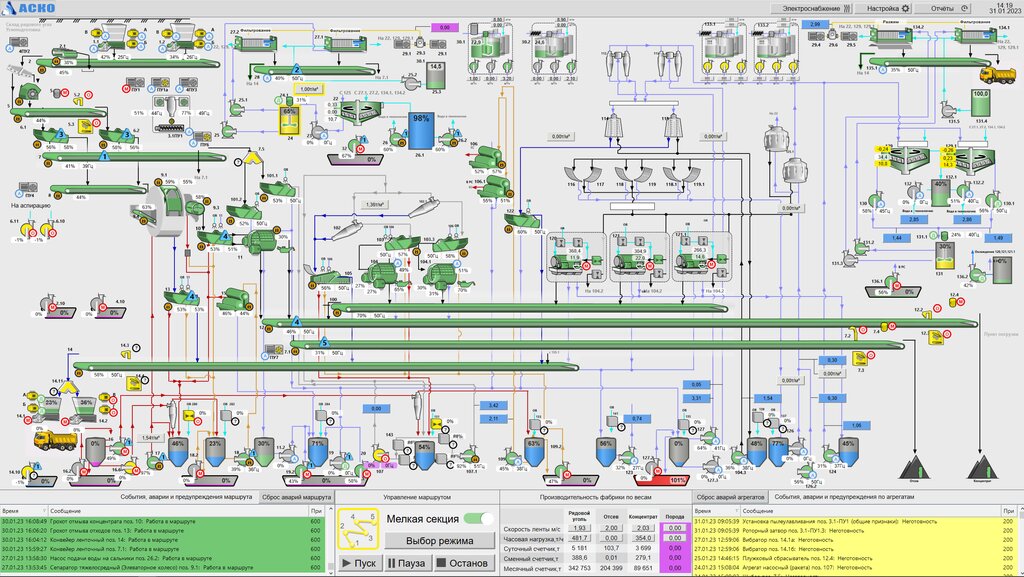The width and height of the screenshot is (1024, 577).
Task: Click the Отсев stockpile icon
Action: click(x=914, y=467)
